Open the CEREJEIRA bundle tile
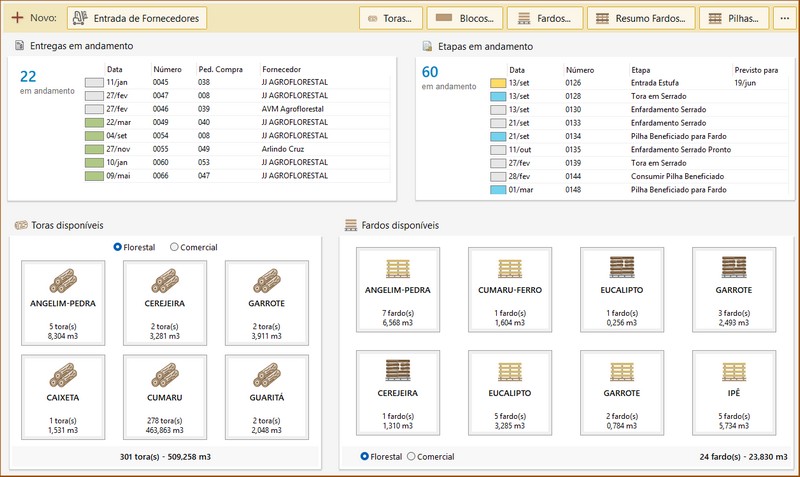 [398, 394]
